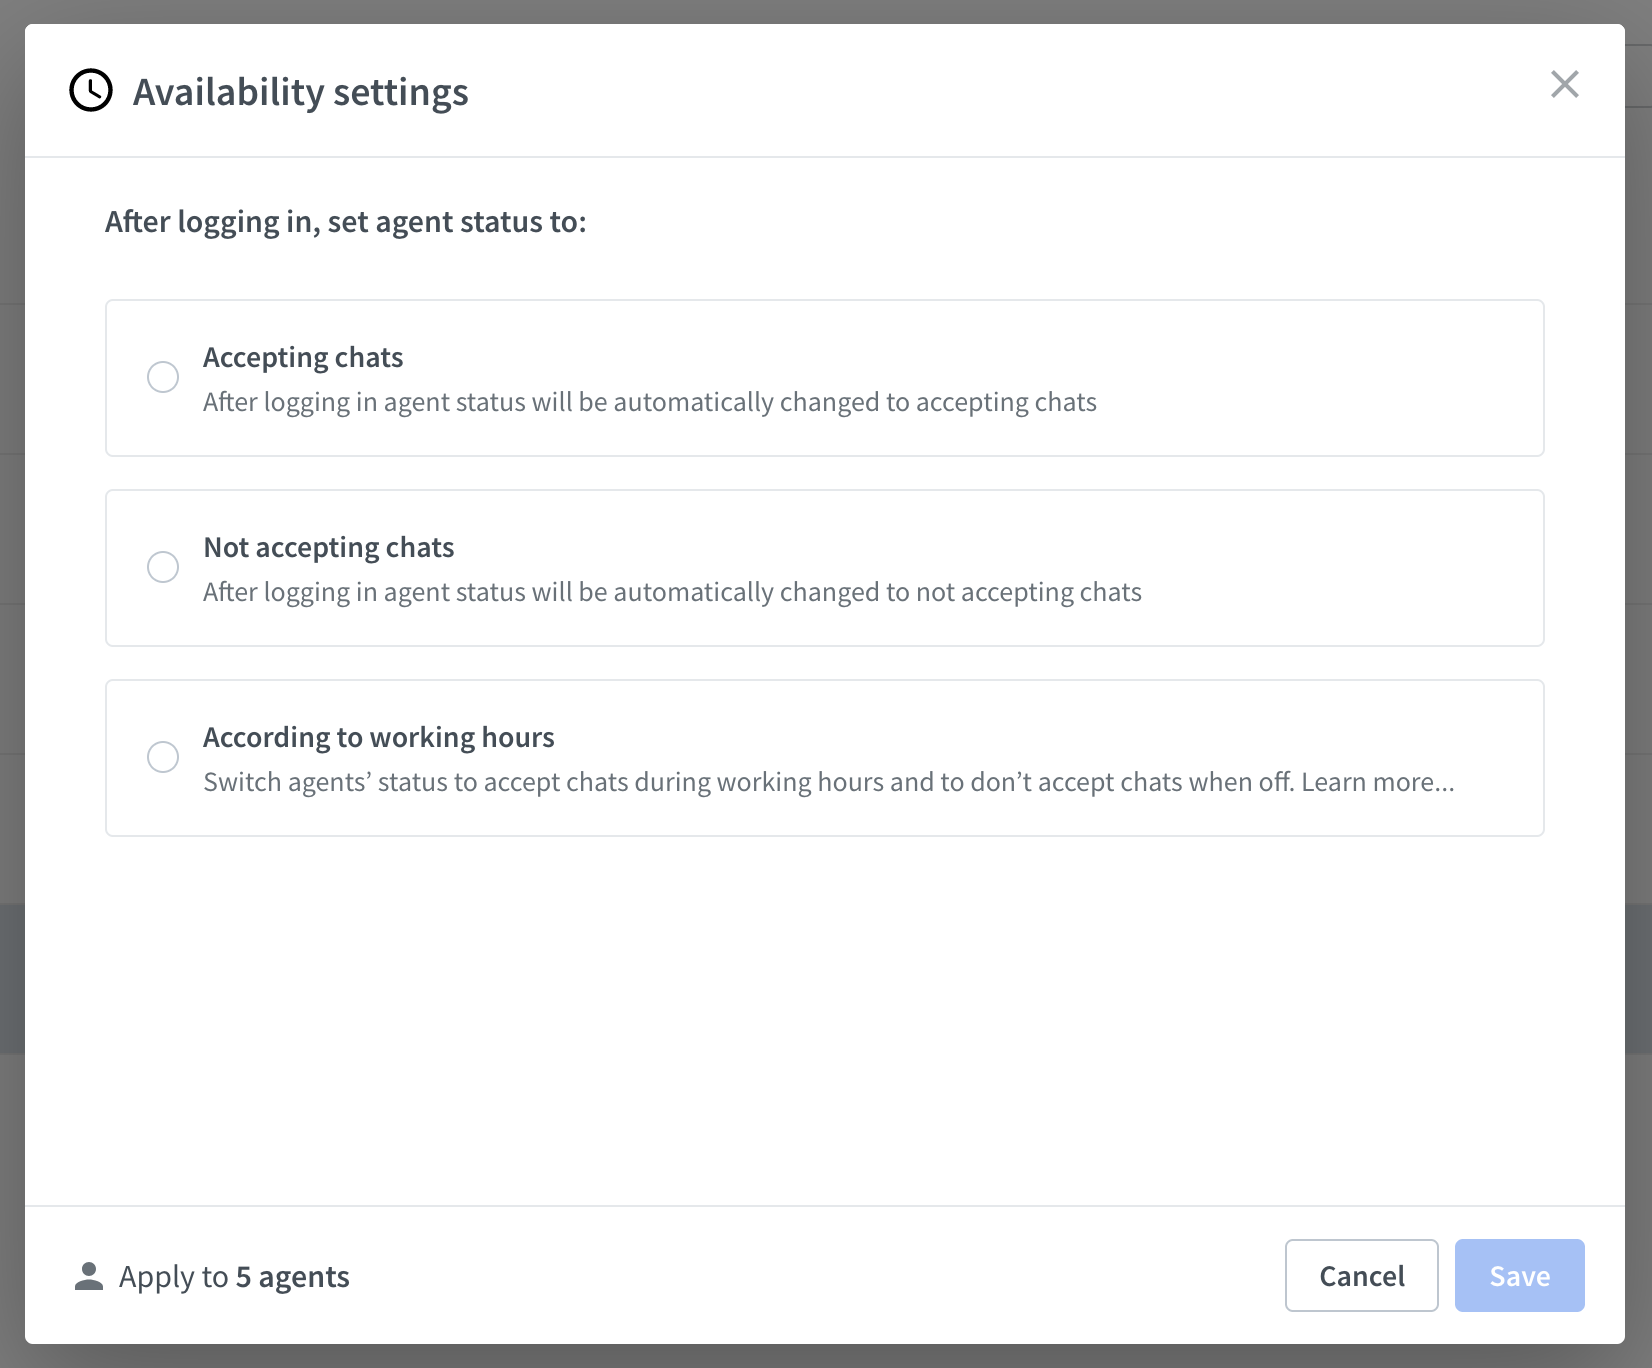This screenshot has height=1368, width=1652.
Task: Click the Not accepting chats option card
Action: tap(825, 567)
